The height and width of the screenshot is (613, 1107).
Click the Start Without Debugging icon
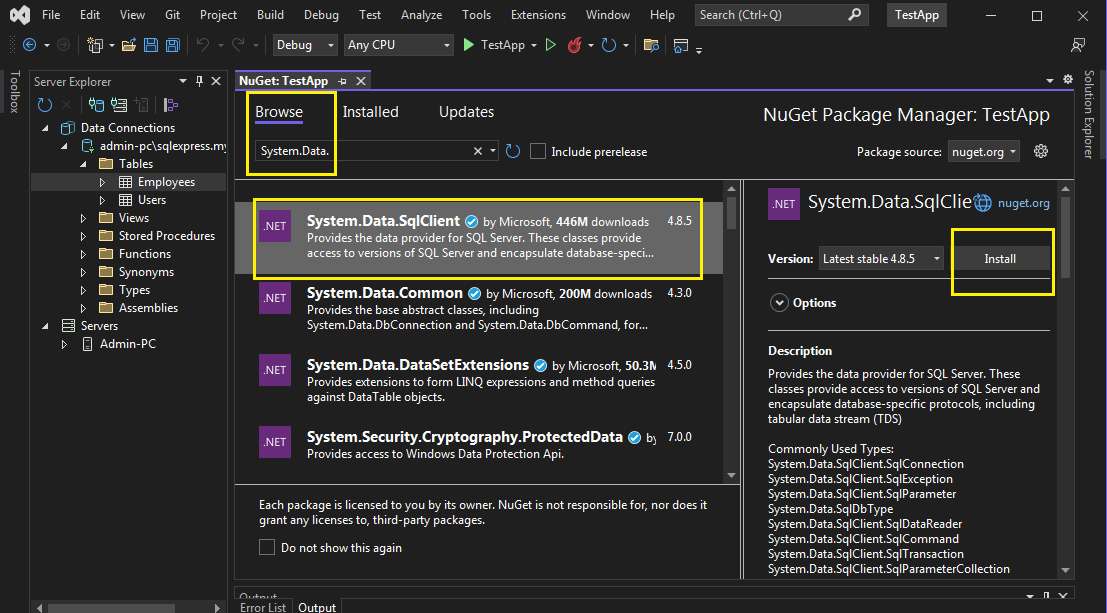pyautogui.click(x=549, y=45)
